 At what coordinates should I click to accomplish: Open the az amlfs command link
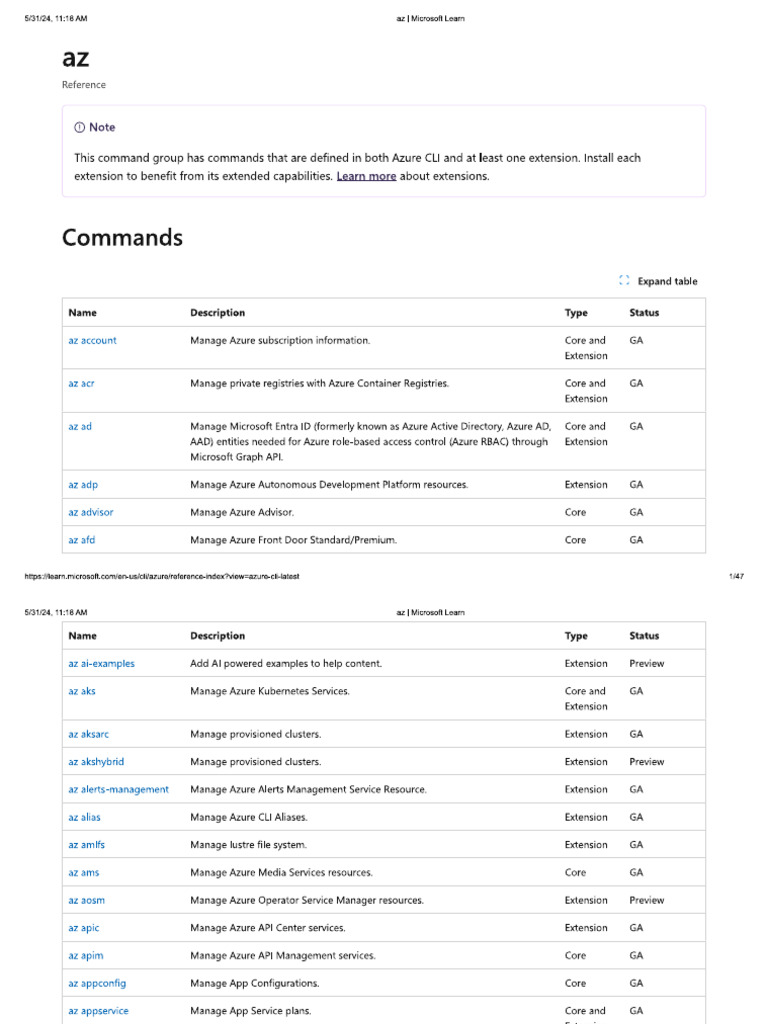click(86, 844)
